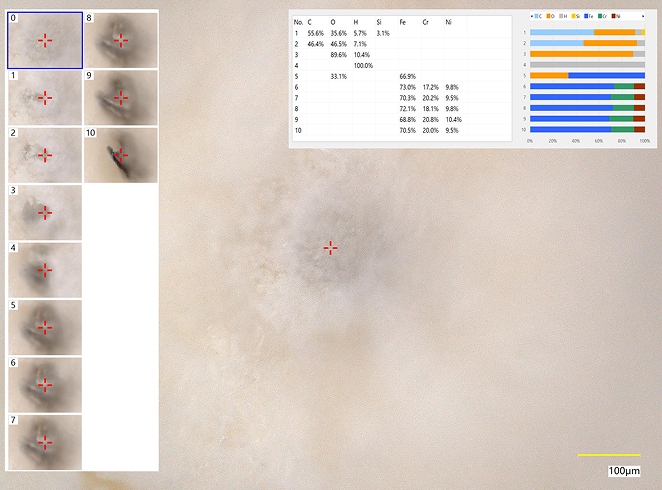Click the red crosshair marker in main image
The width and height of the screenshot is (662, 490).
(330, 248)
